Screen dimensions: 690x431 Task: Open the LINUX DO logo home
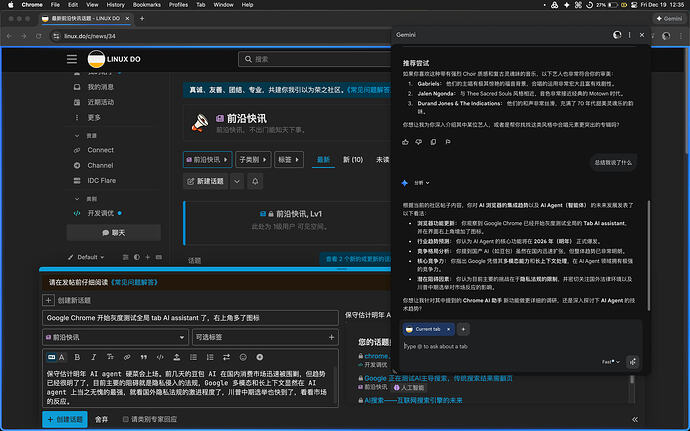point(114,59)
